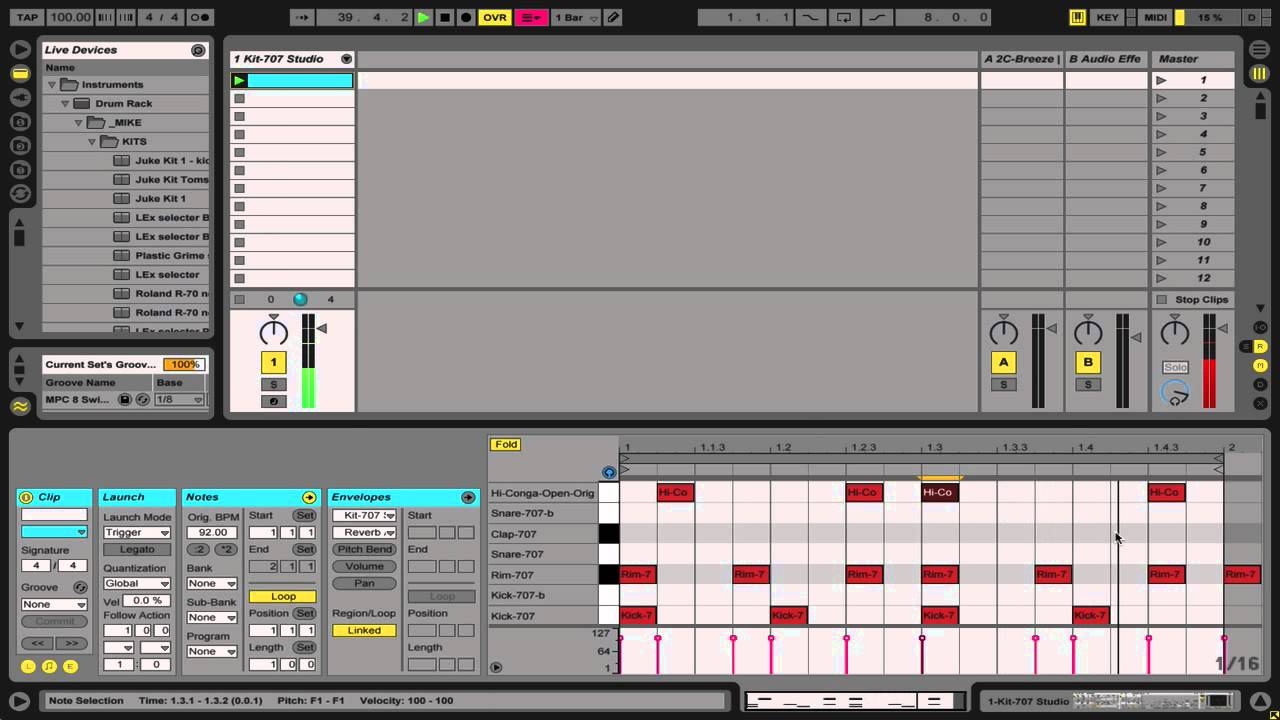This screenshot has height=720, width=1280.
Task: Toggle the M mixer section selector
Action: pyautogui.click(x=1260, y=365)
